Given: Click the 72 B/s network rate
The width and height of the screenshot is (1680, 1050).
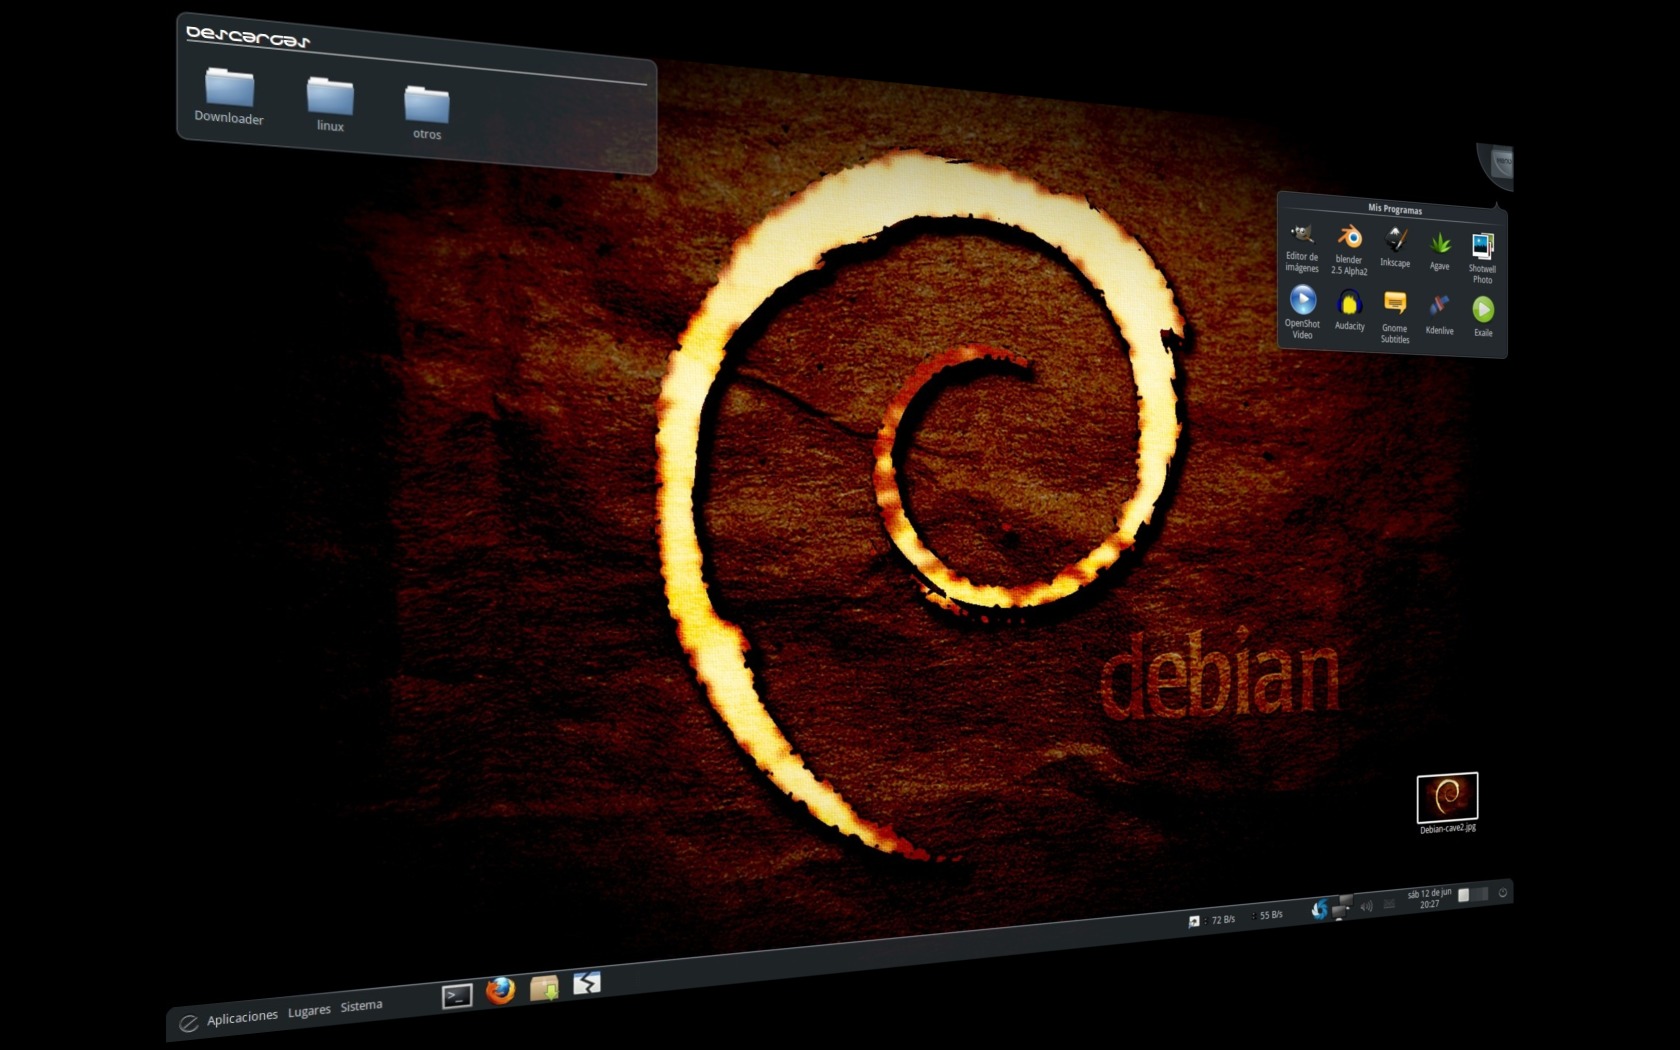Looking at the screenshot, I should (x=1223, y=919).
